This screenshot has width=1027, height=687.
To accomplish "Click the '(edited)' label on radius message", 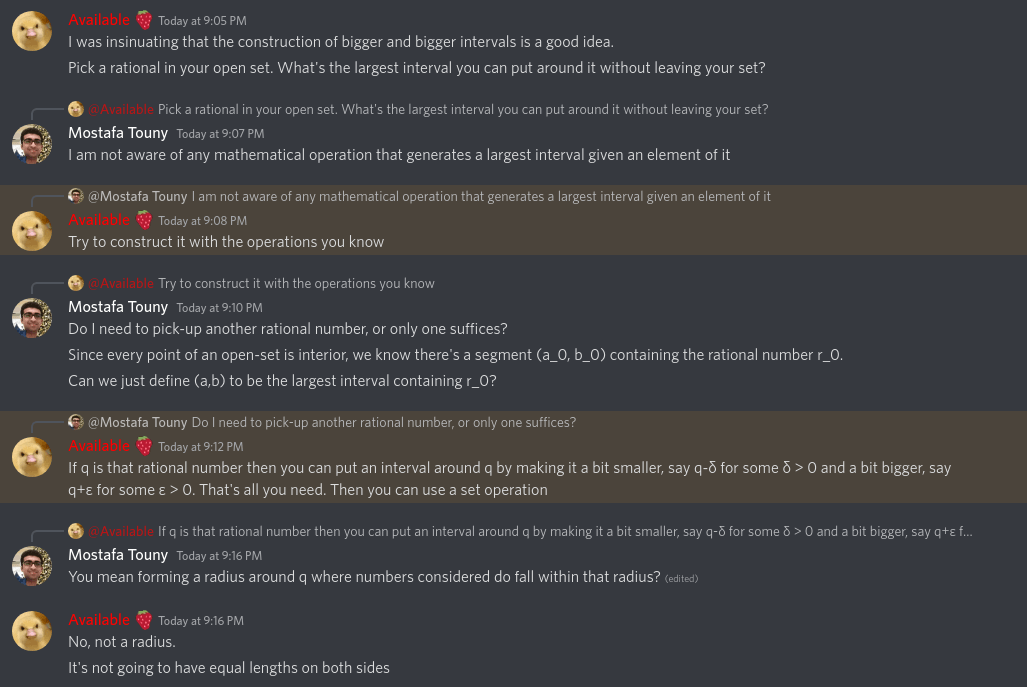I will point(681,578).
